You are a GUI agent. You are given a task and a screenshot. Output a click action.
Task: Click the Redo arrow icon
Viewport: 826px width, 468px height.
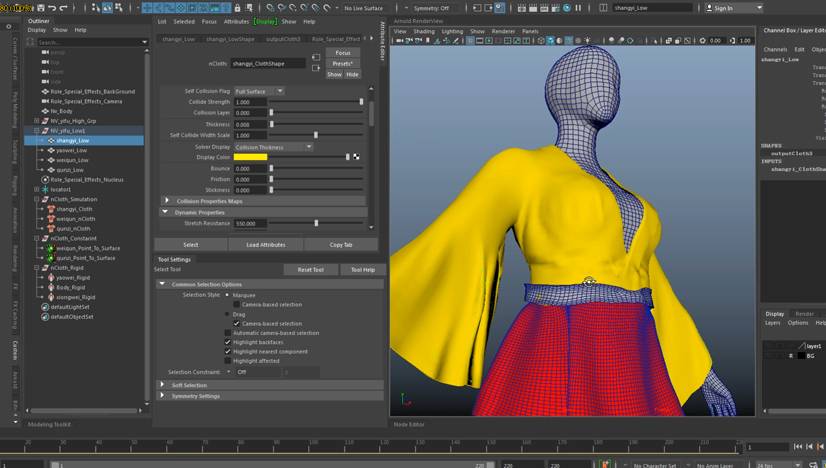coord(64,8)
